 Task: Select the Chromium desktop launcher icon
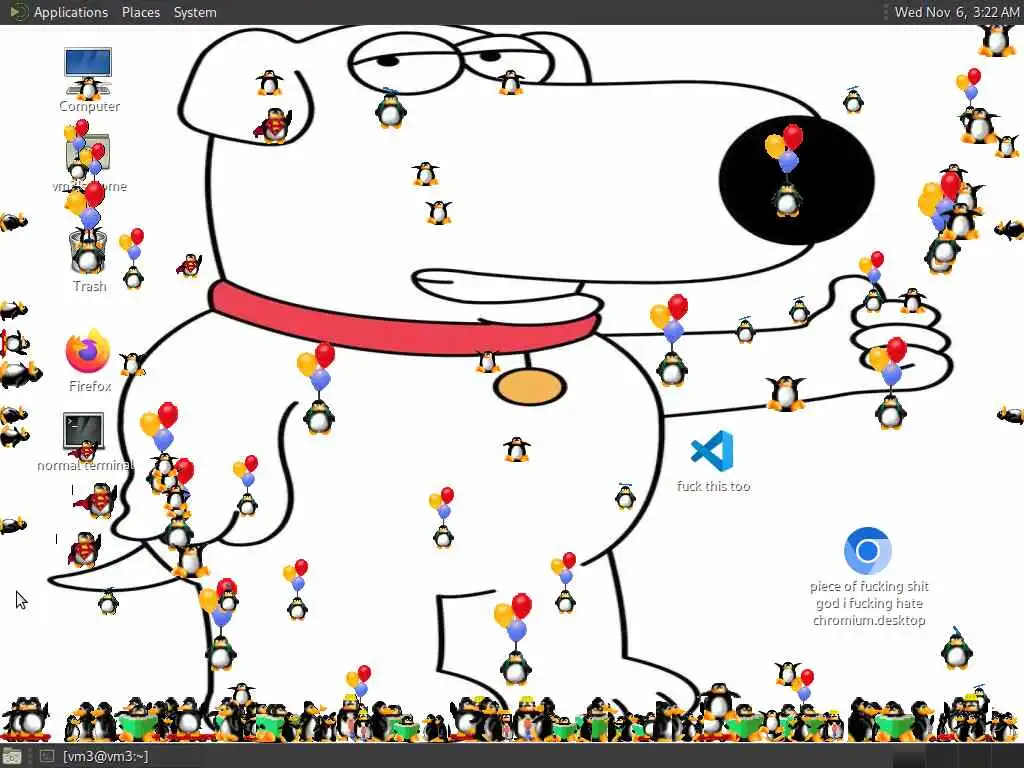[x=867, y=551]
